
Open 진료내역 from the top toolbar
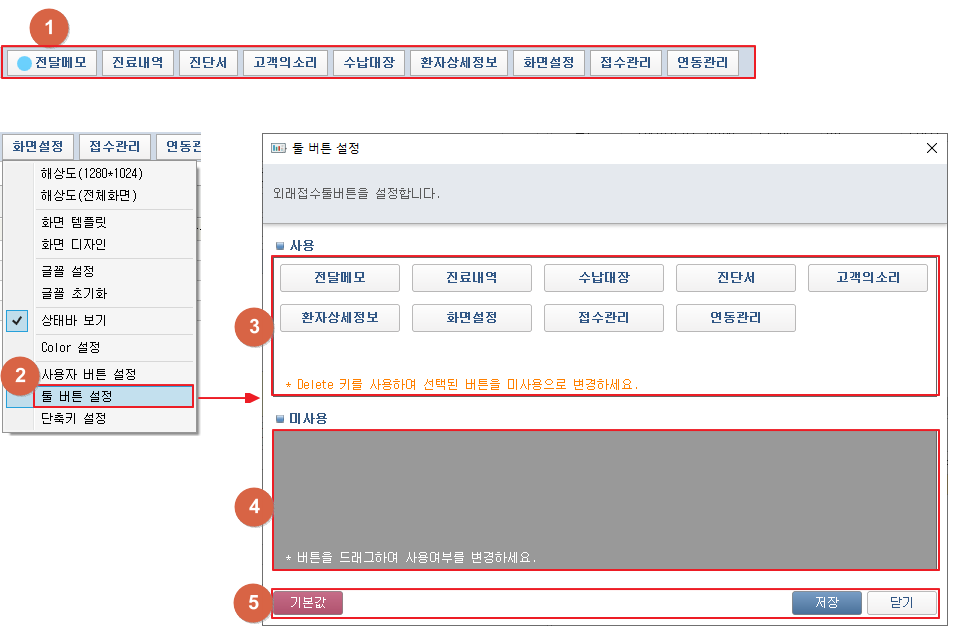point(138,63)
